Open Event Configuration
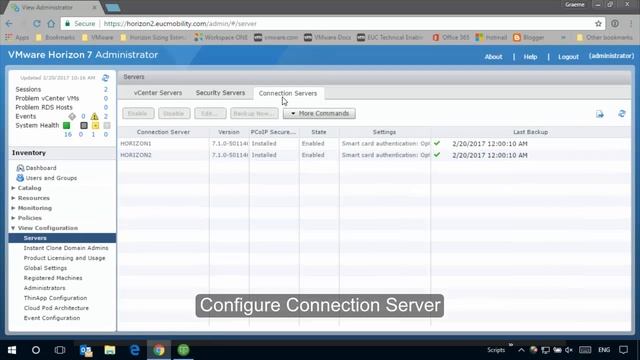640x360 pixels. [x=52, y=318]
